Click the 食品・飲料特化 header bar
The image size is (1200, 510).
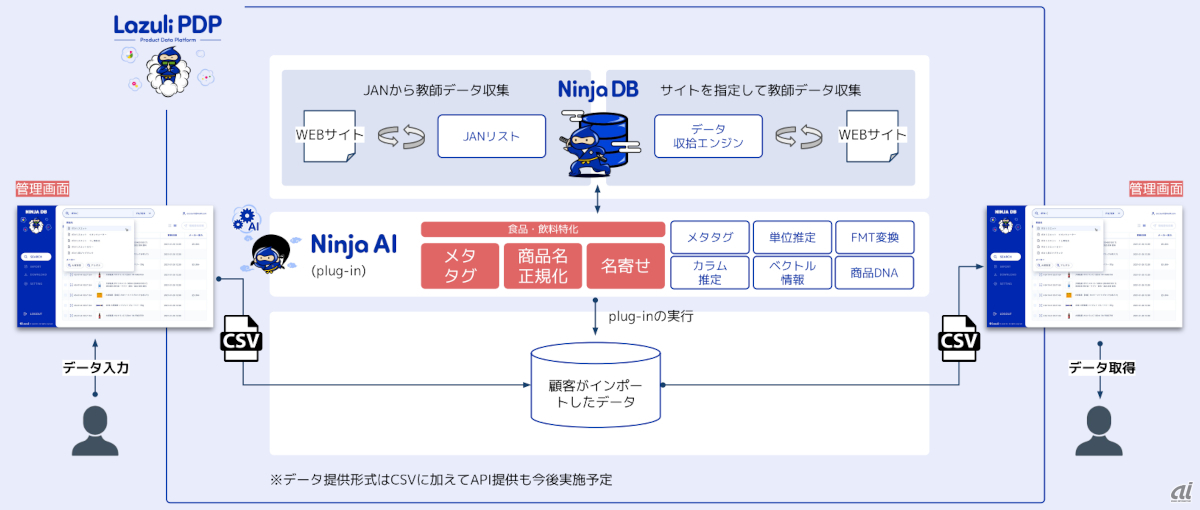click(x=543, y=229)
